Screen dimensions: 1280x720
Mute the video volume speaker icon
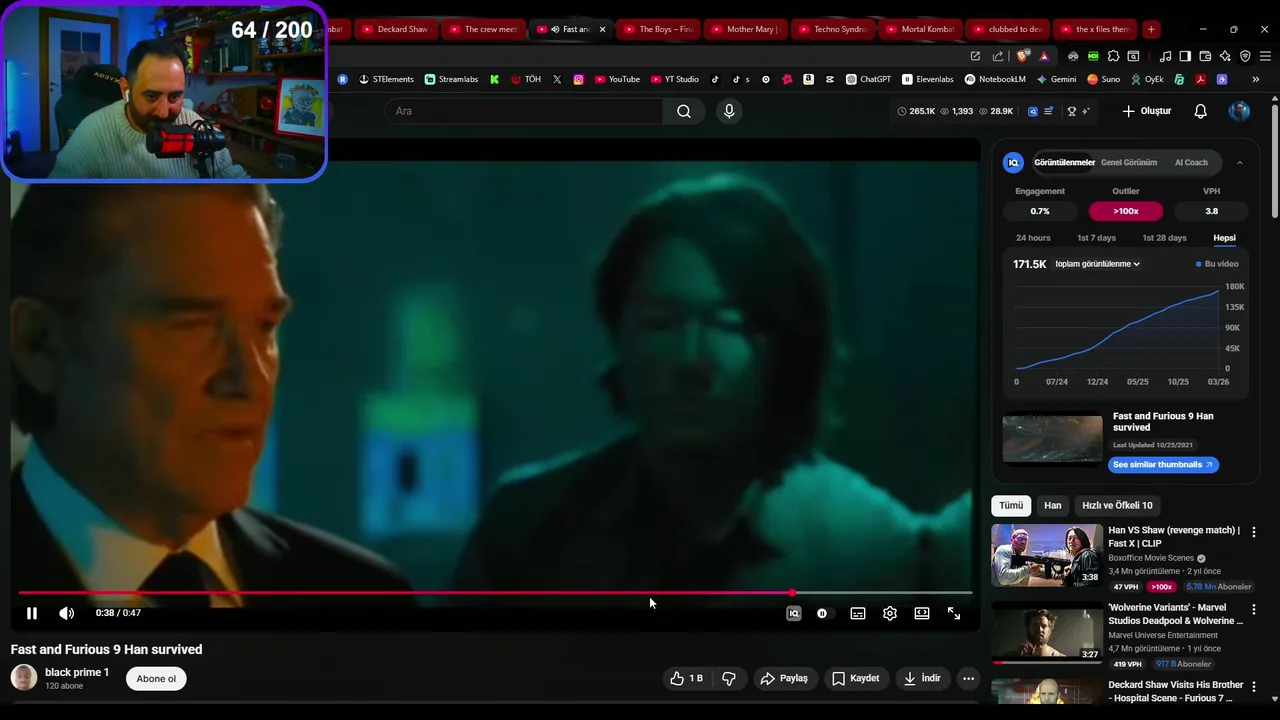coord(66,613)
